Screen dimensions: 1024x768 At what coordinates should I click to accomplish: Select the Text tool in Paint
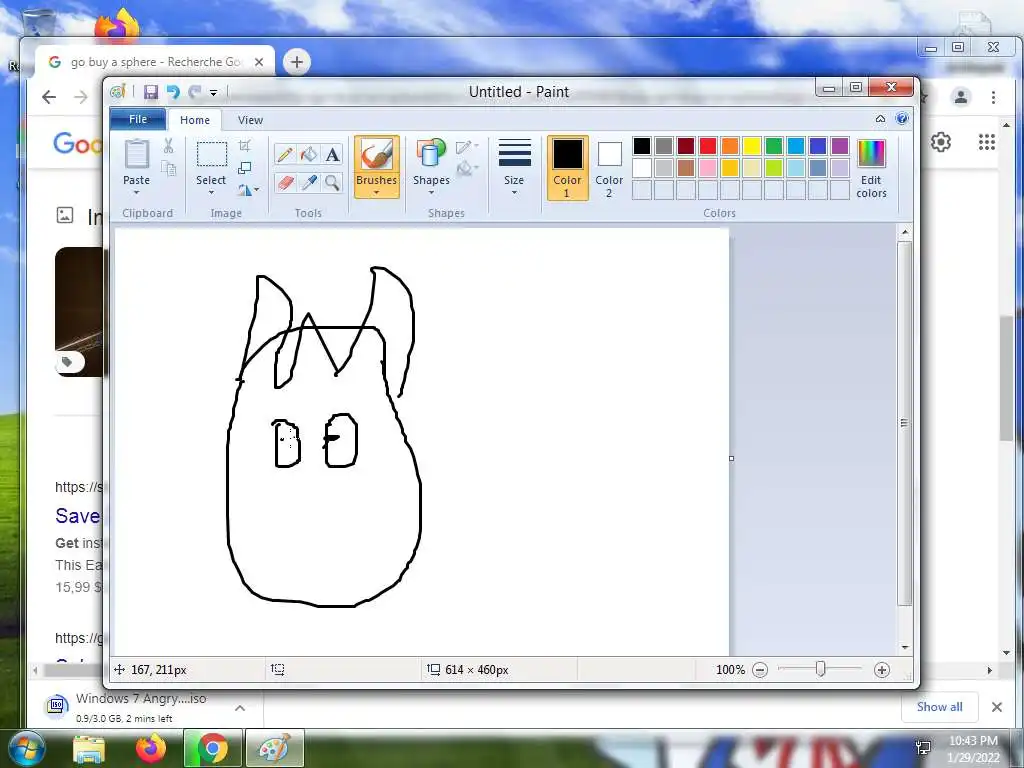pos(332,155)
